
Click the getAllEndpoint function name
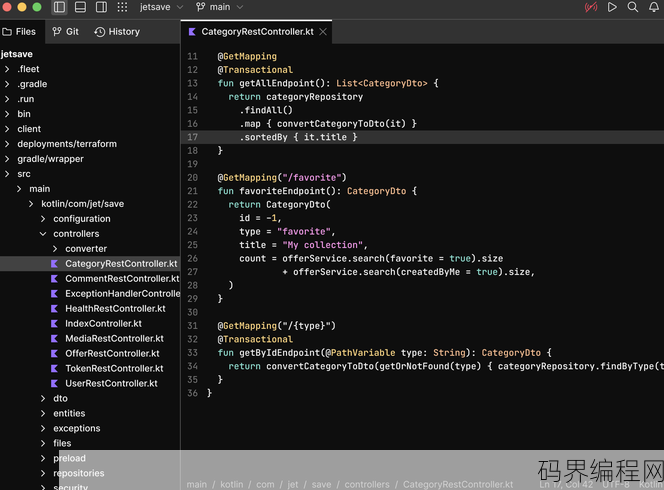tap(277, 83)
